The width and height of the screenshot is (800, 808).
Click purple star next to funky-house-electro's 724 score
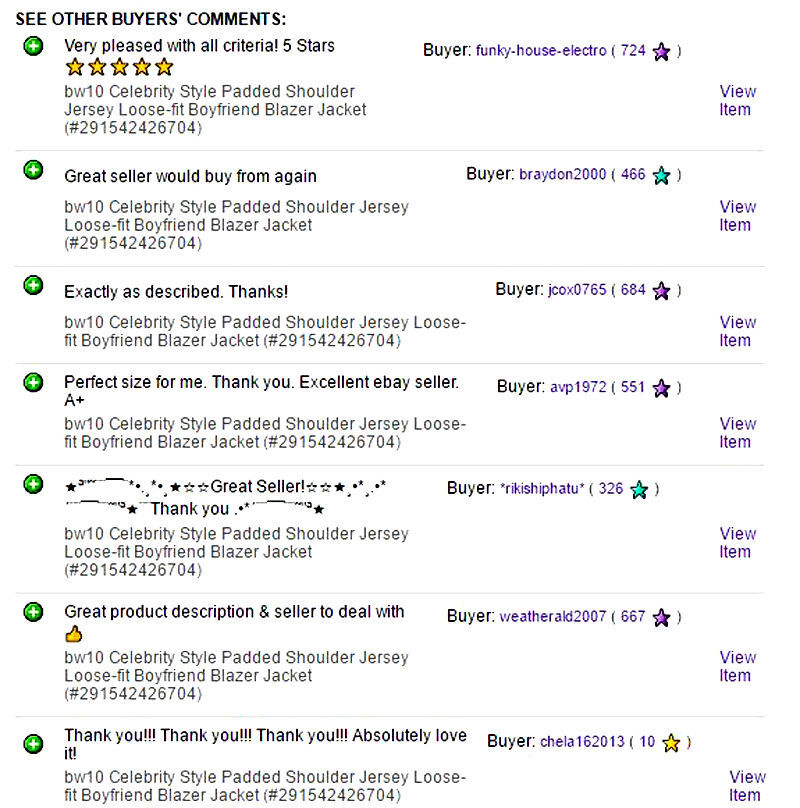coord(661,52)
